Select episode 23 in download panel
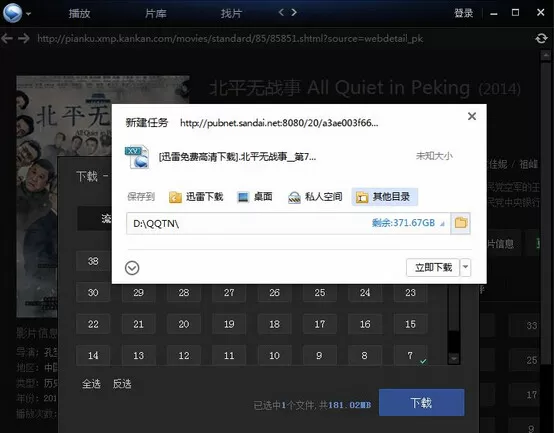This screenshot has height=433, width=554. (x=410, y=293)
